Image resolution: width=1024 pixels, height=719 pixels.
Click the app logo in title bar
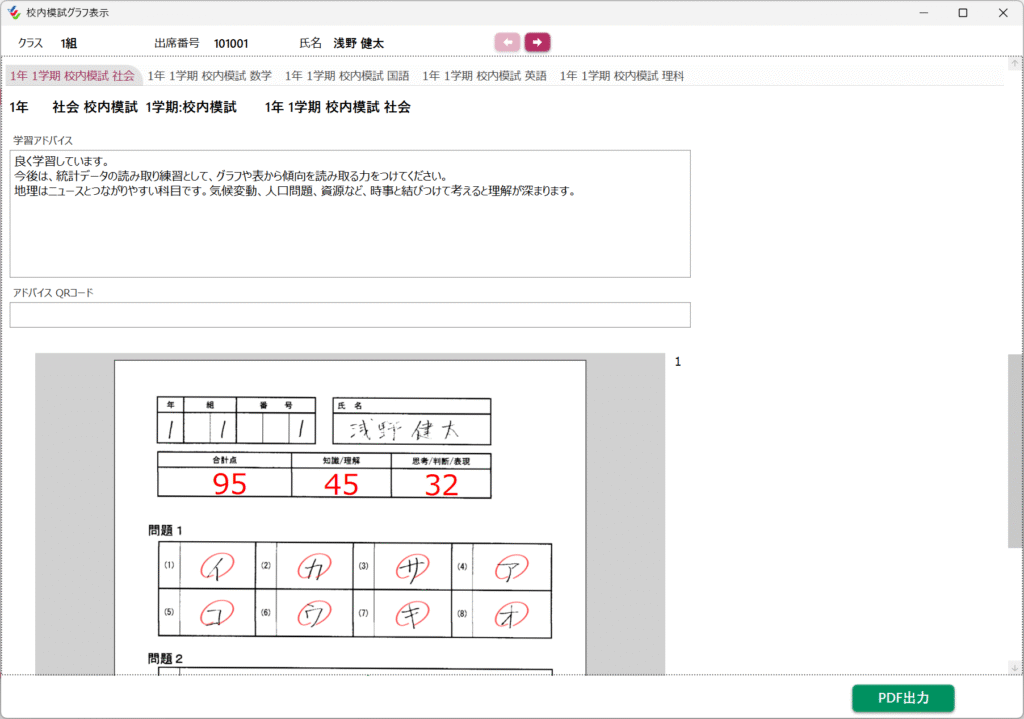tap(14, 13)
